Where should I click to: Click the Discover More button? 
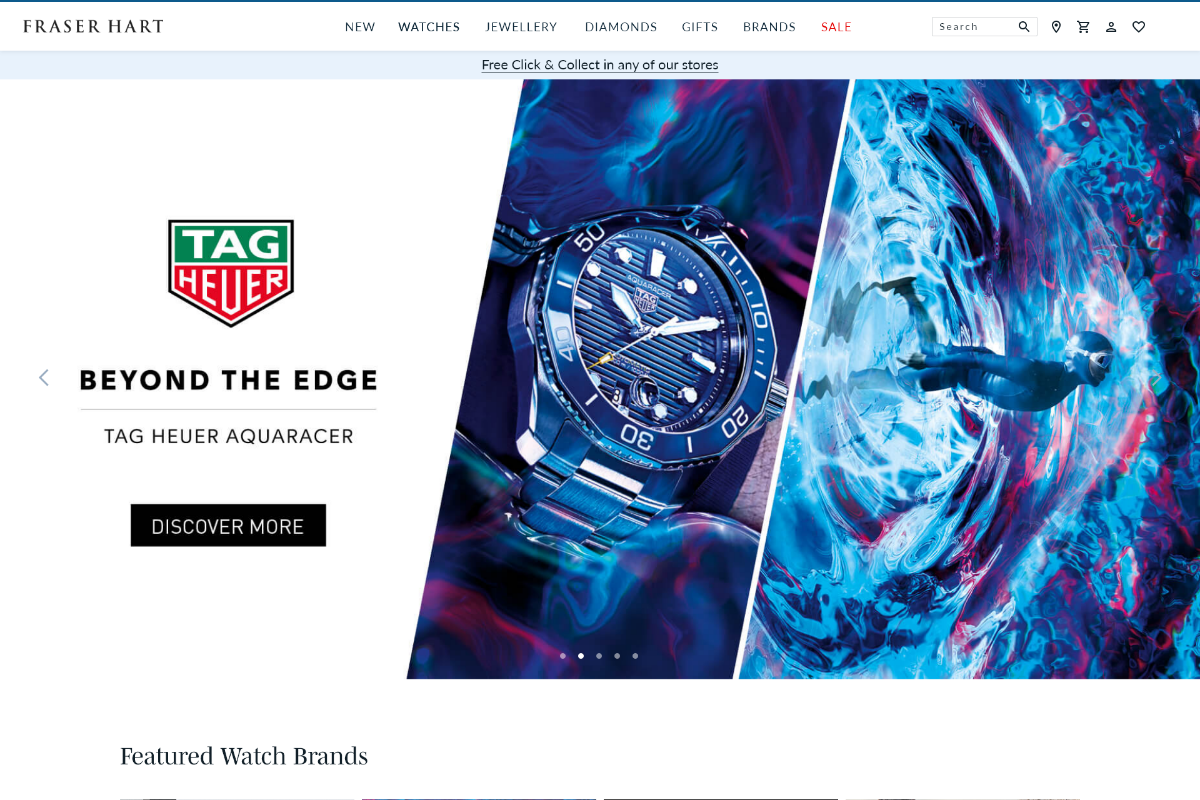pyautogui.click(x=228, y=525)
